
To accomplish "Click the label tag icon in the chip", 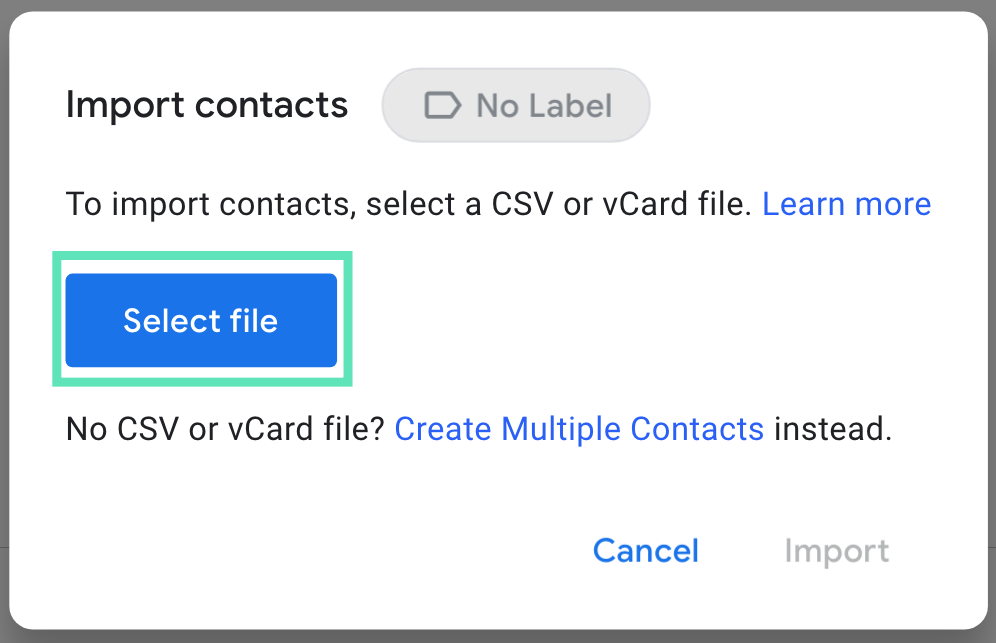I will point(442,105).
